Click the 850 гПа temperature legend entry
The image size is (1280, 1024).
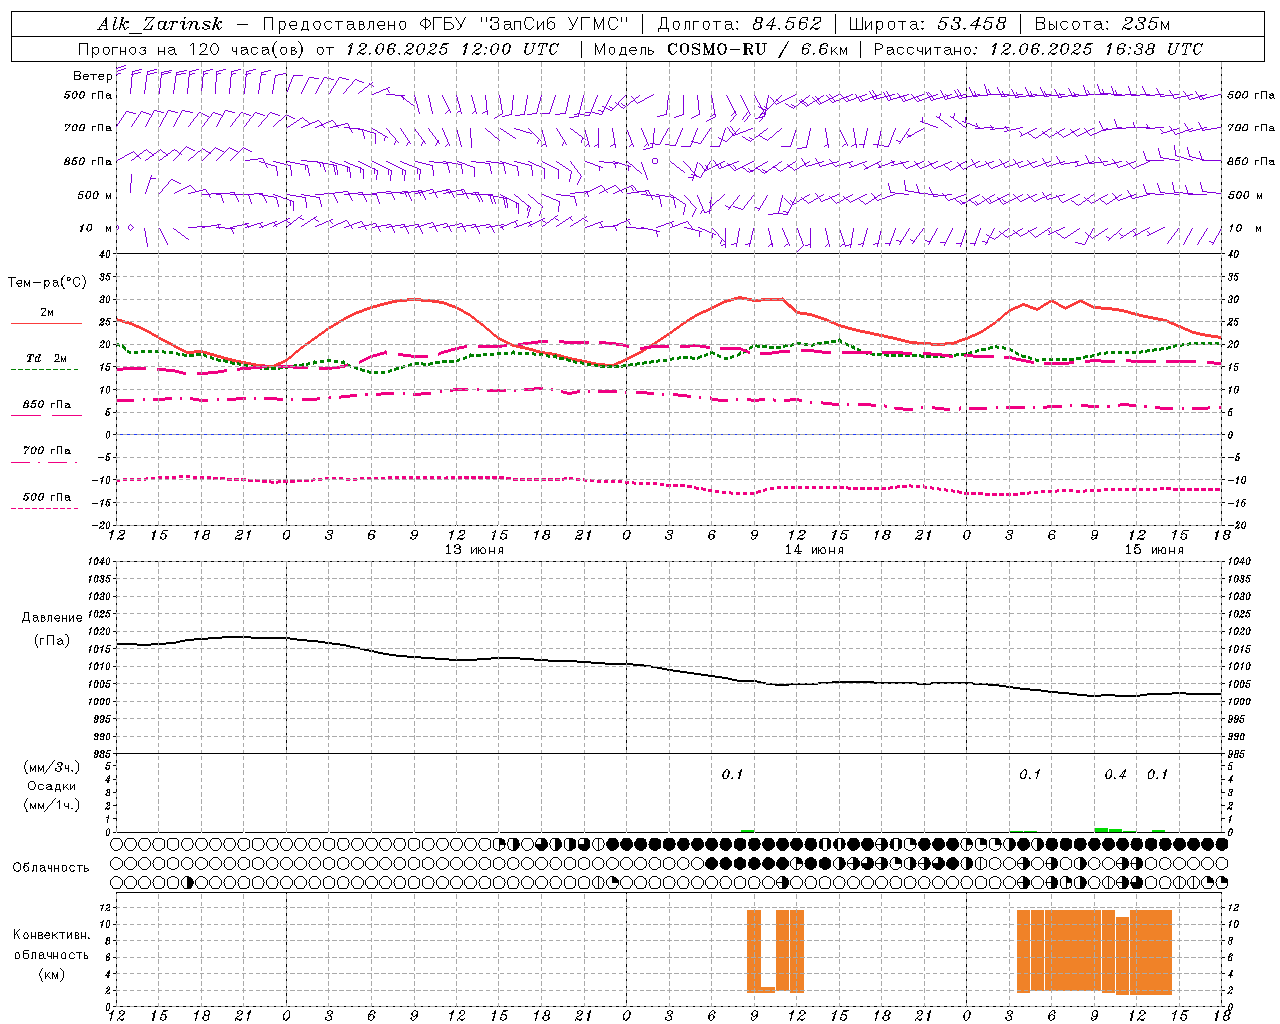coord(47,405)
